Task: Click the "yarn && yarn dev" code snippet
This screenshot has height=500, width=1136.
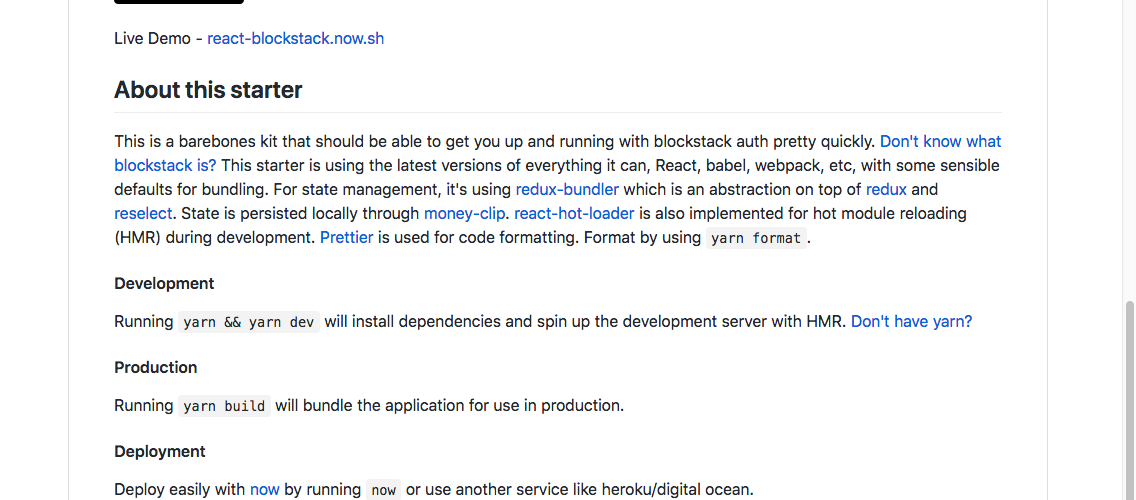Action: (x=249, y=322)
